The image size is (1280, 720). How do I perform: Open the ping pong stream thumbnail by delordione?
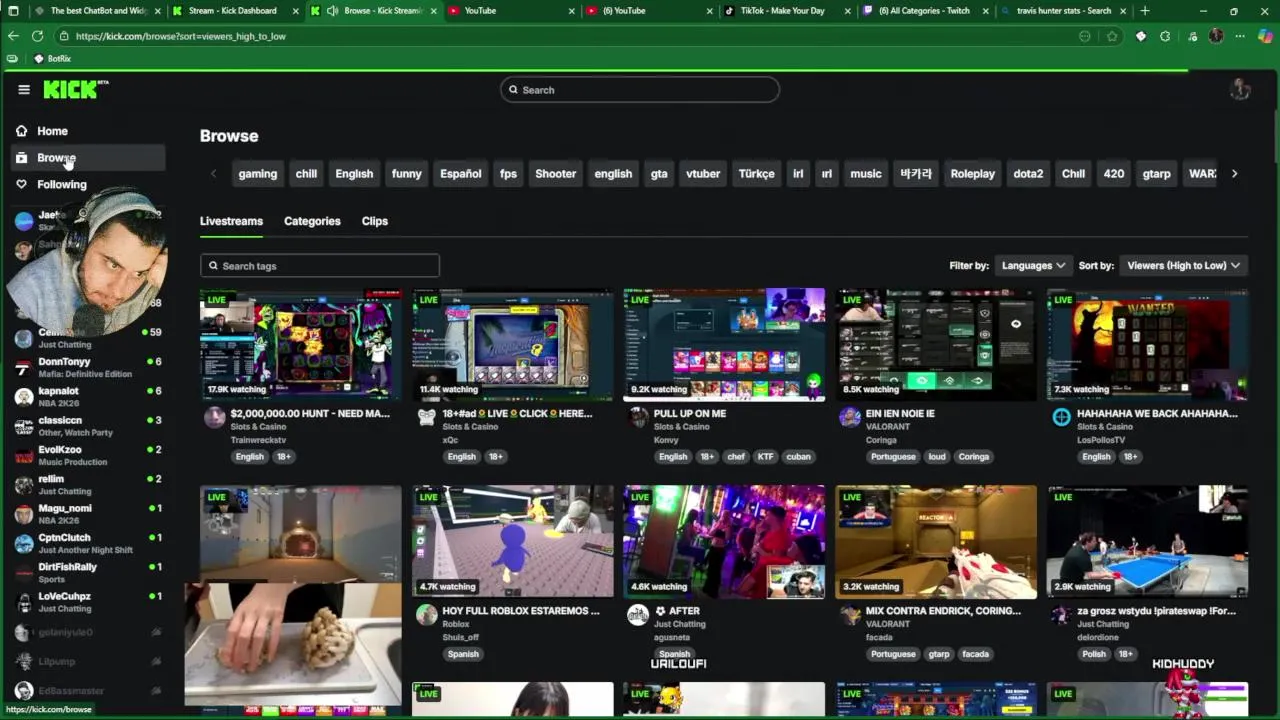[1147, 541]
